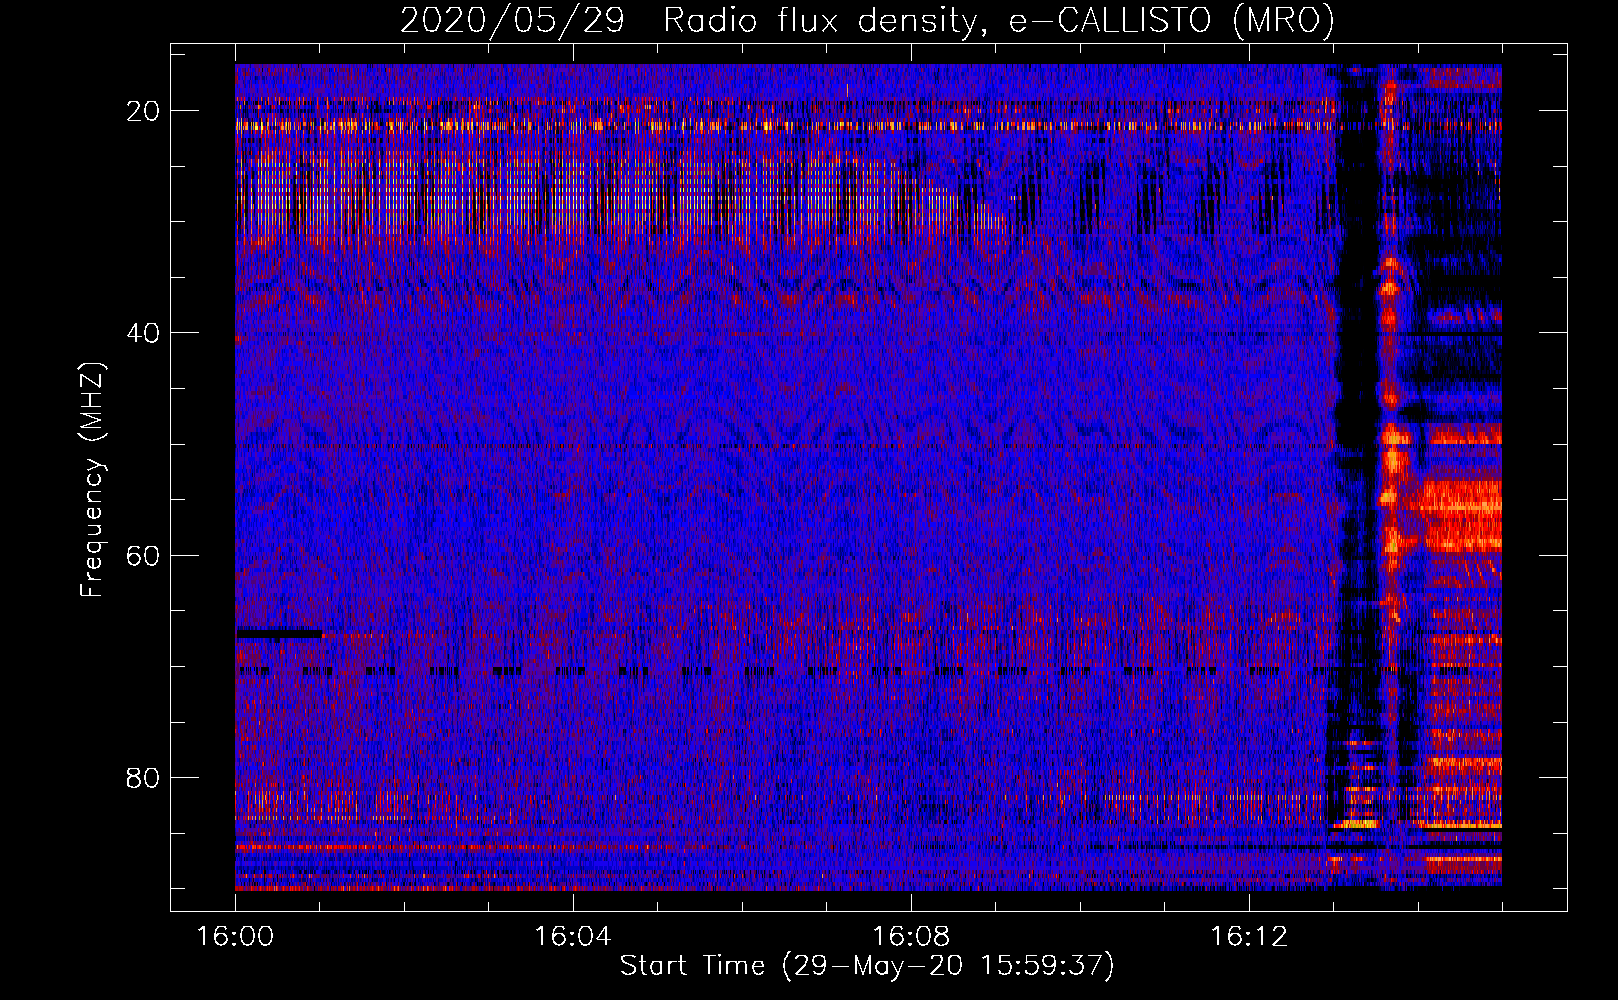Screen dimensions: 1618x1000
Task: Click the bright orange burst near 55 MHz
Action: tap(1460, 515)
